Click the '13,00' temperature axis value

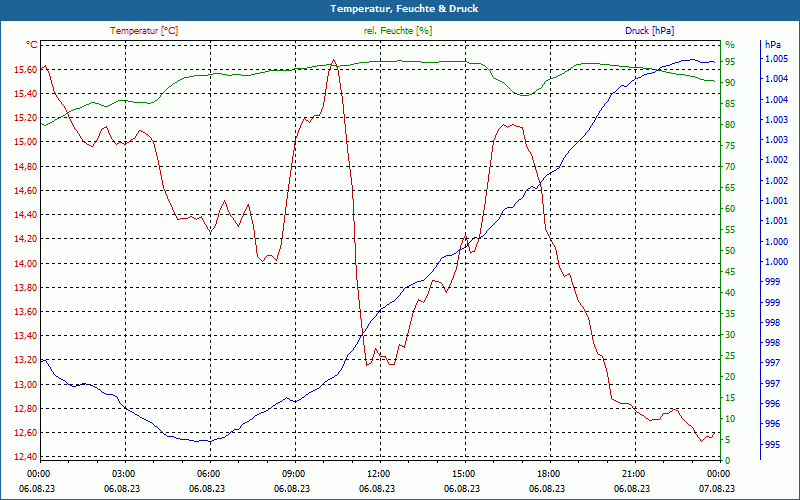25,384
